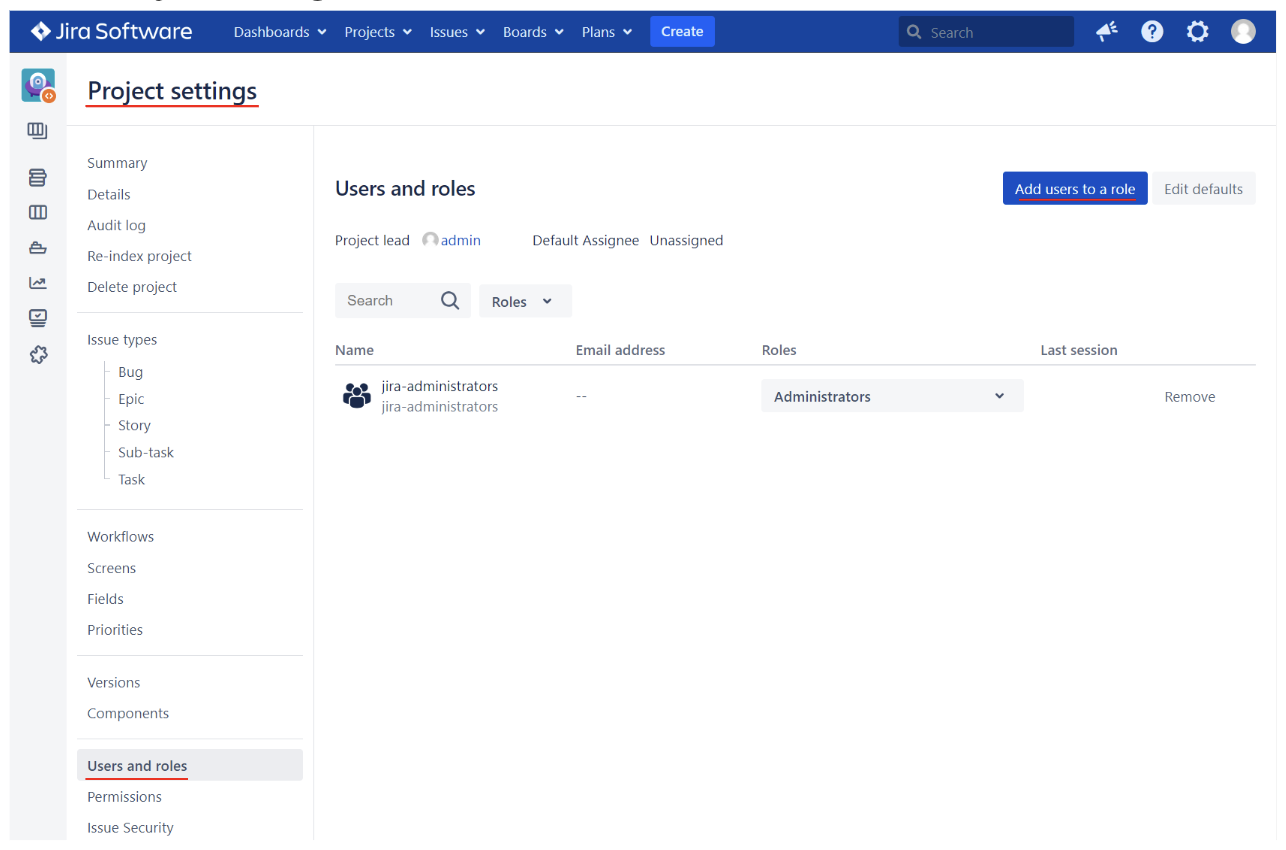Open the Components settings
Image resolution: width=1286 pixels, height=850 pixels.
click(128, 714)
